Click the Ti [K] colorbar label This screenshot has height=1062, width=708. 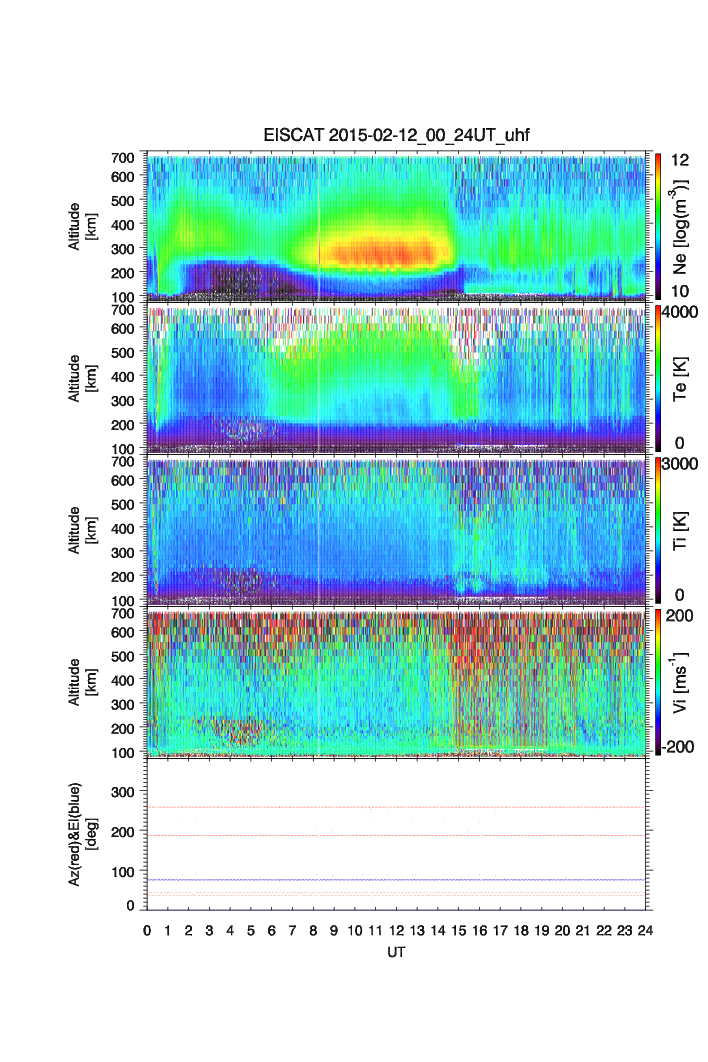click(x=680, y=530)
